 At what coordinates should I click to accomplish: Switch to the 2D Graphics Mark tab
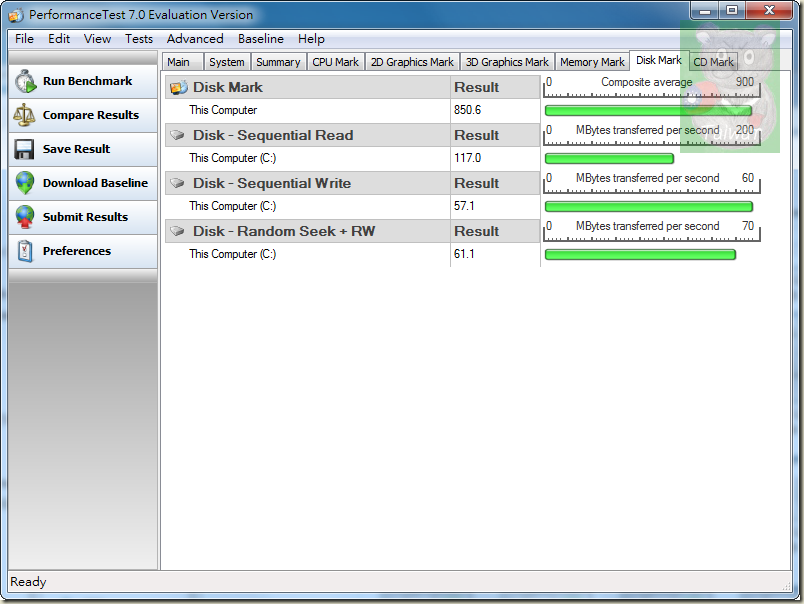pos(412,62)
